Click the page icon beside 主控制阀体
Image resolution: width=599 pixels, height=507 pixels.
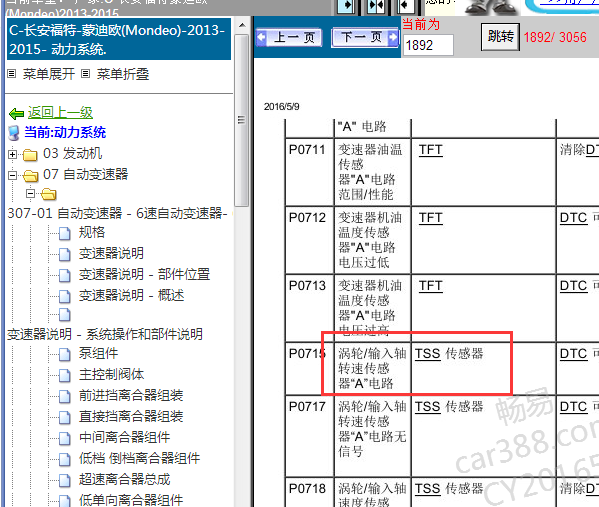coord(65,375)
